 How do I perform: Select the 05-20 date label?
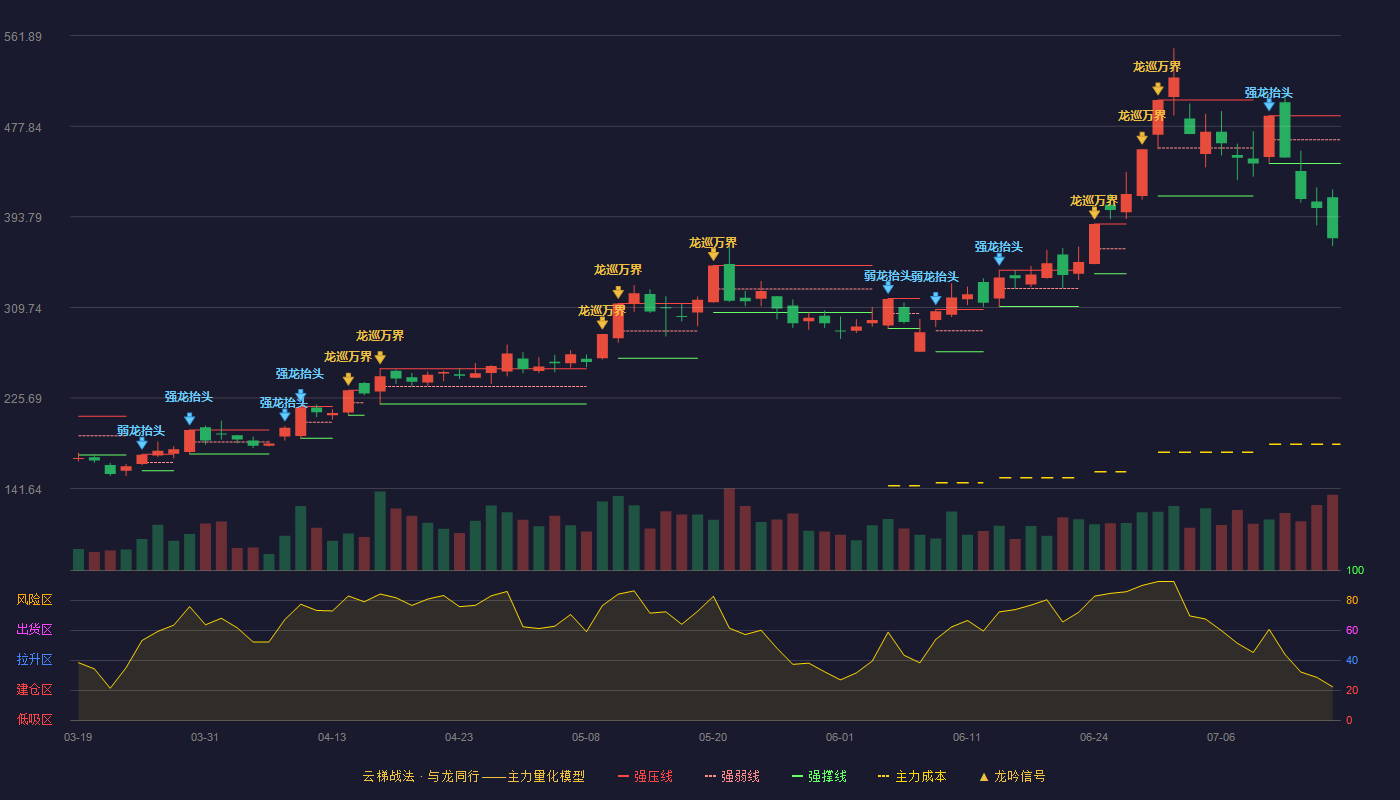tap(713, 737)
